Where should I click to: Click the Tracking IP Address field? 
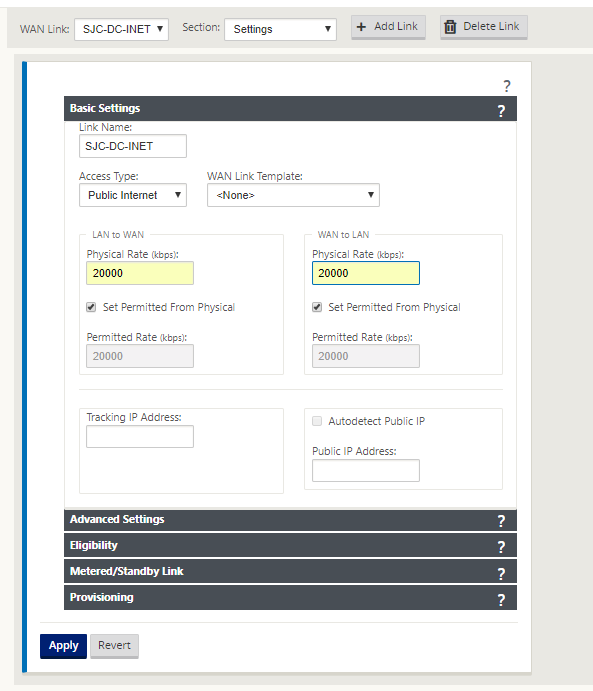(x=140, y=436)
